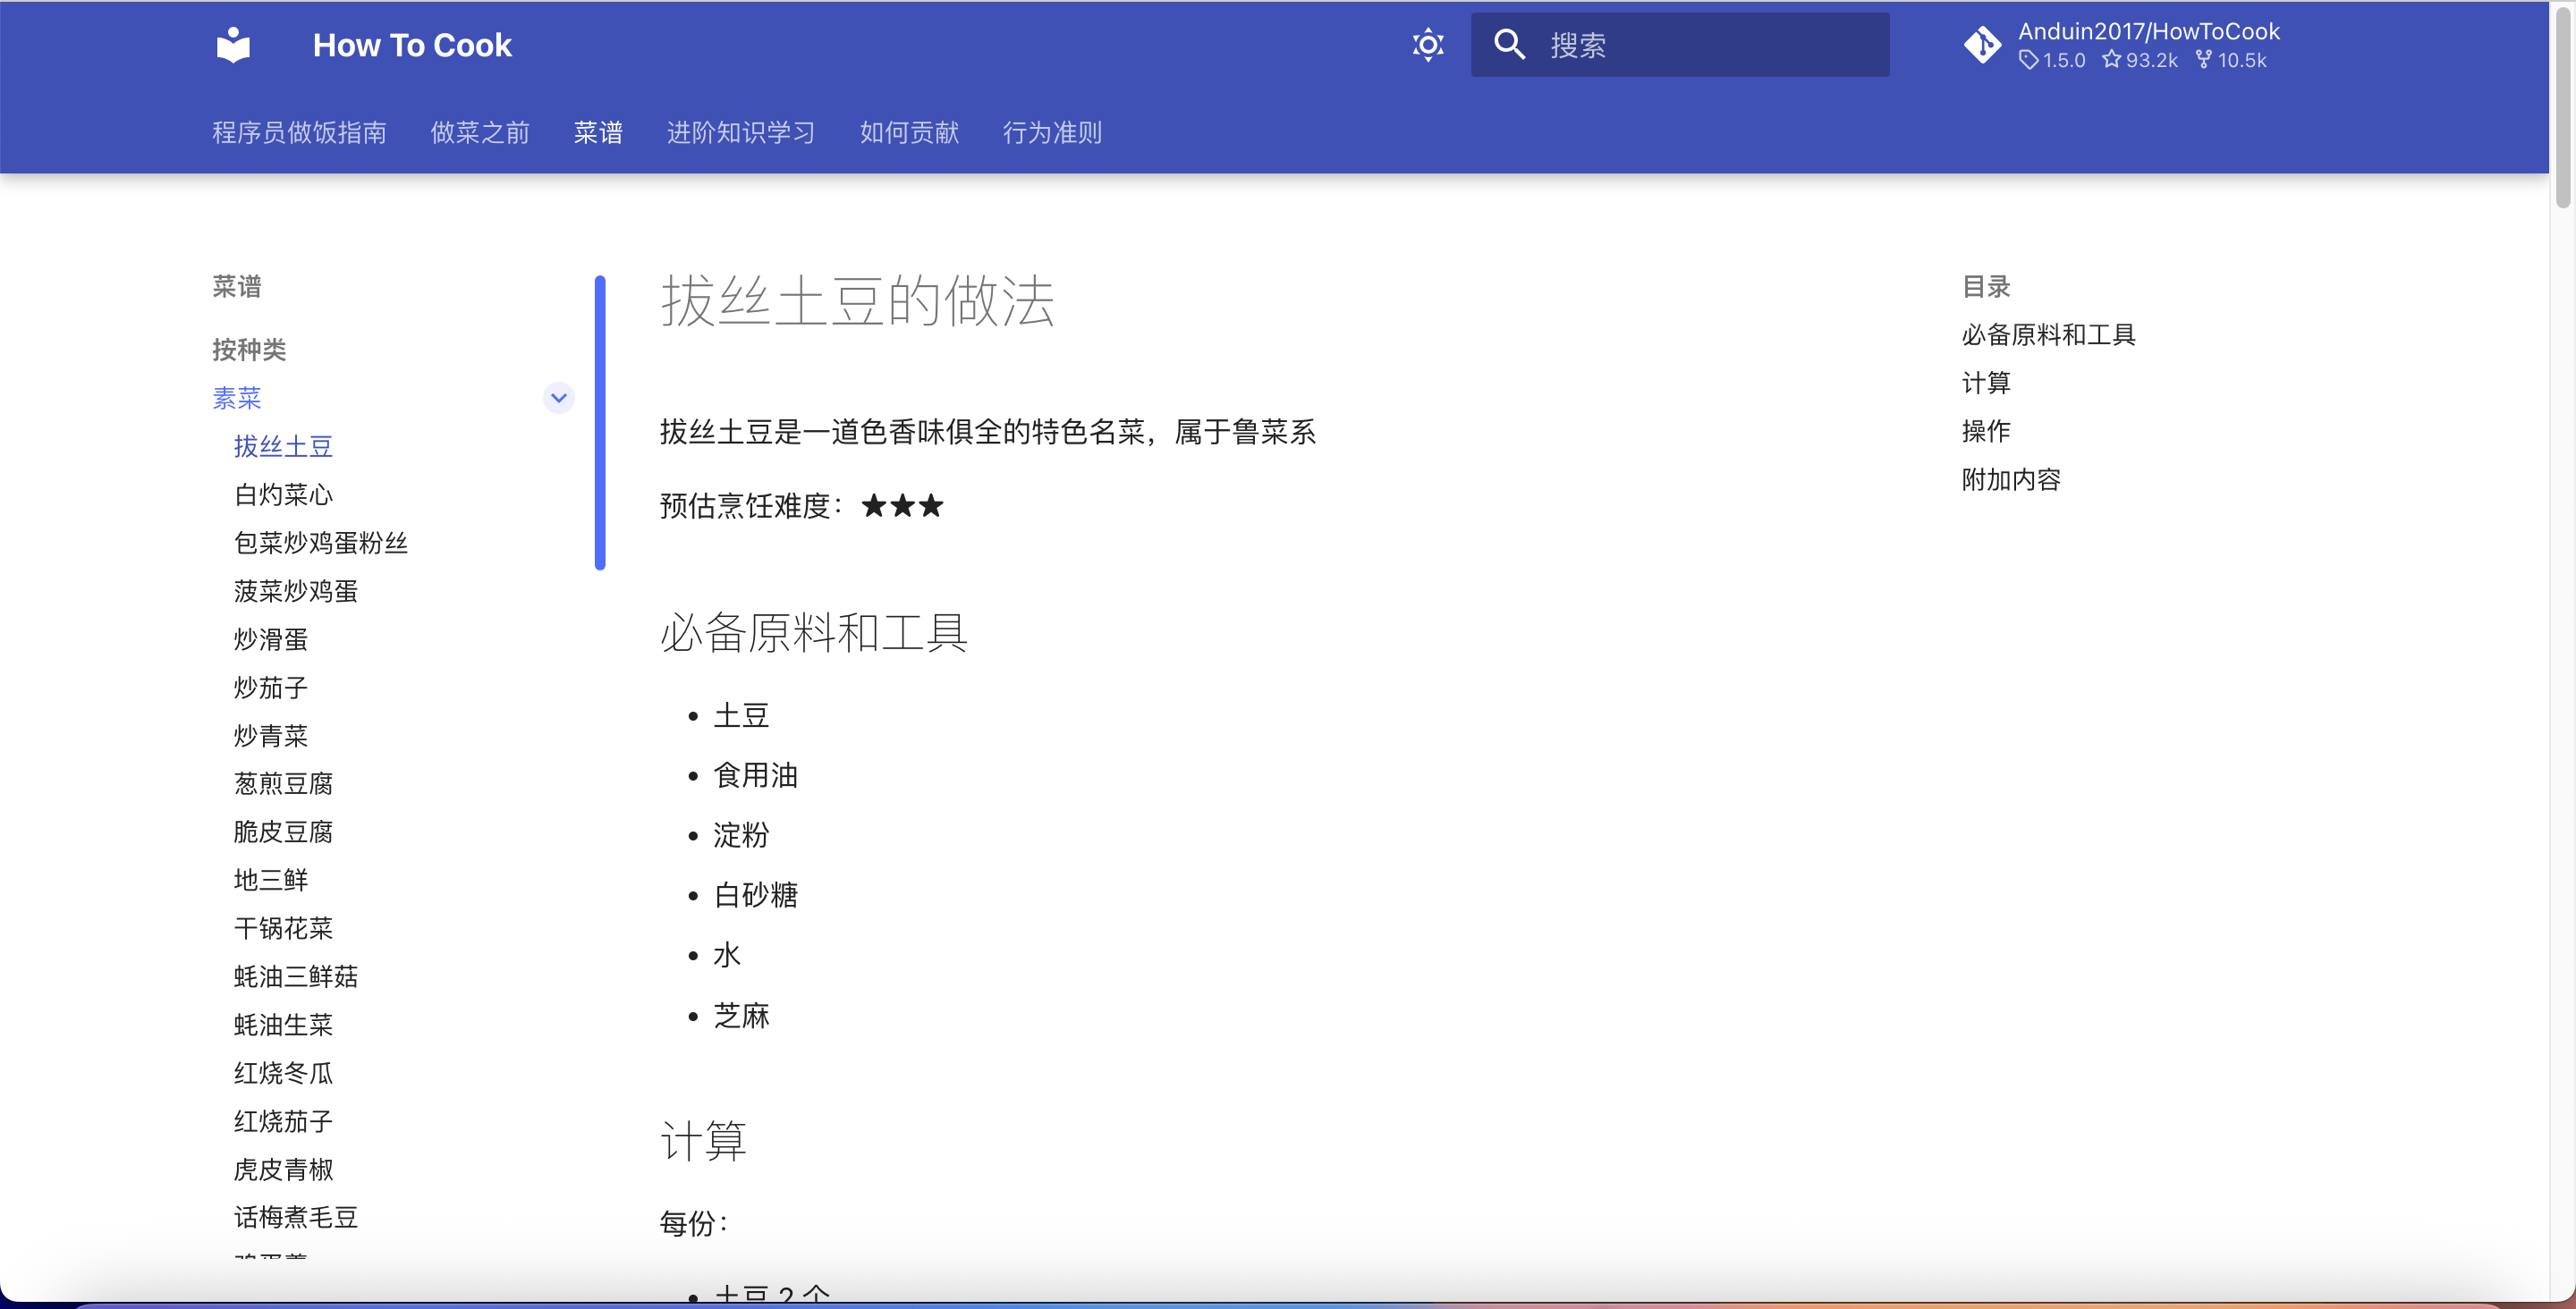Screen dimensions: 2576x1309
Task: Open the 进阶知识学习 tab
Action: [x=741, y=133]
